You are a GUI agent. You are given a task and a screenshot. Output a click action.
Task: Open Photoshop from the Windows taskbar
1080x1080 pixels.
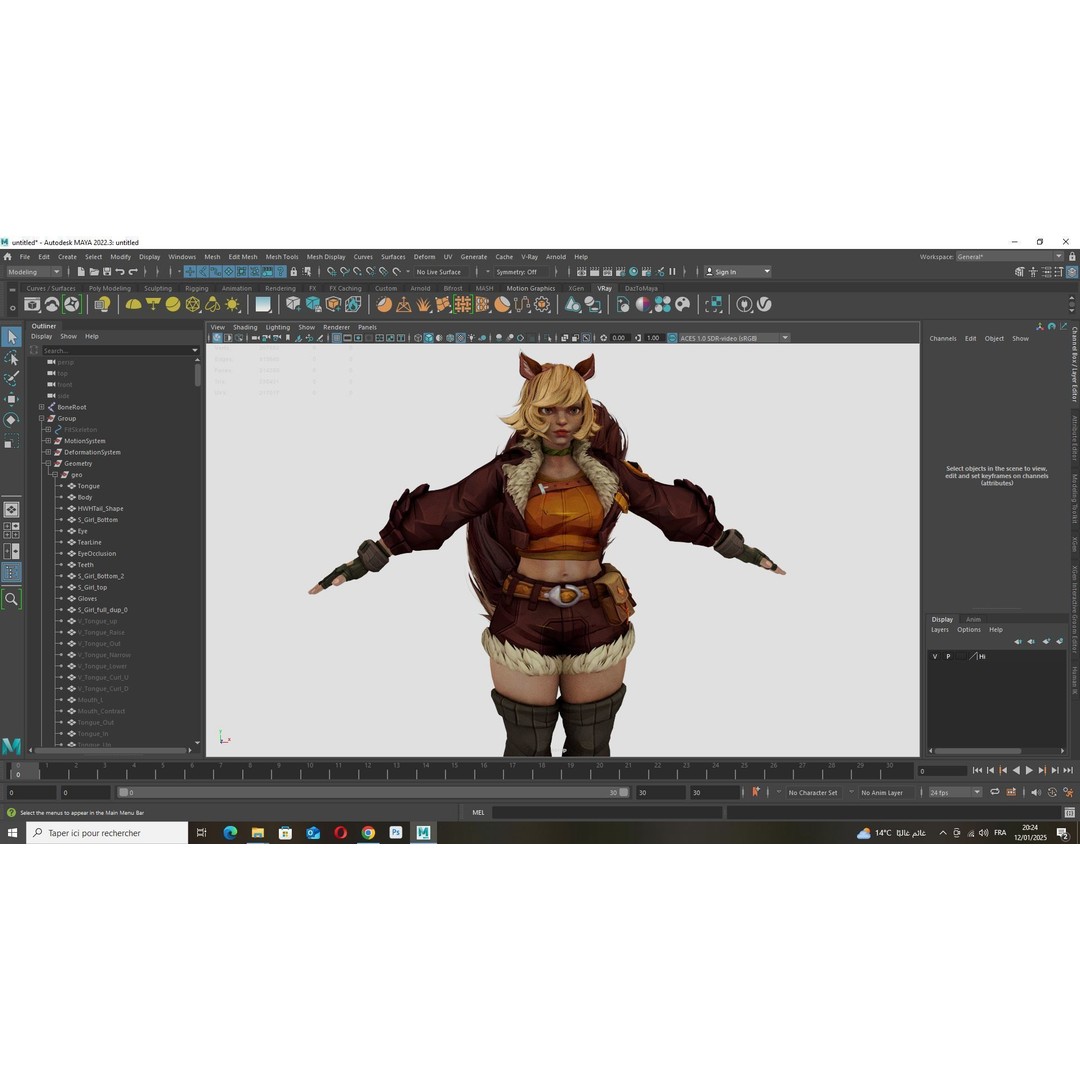pyautogui.click(x=395, y=833)
